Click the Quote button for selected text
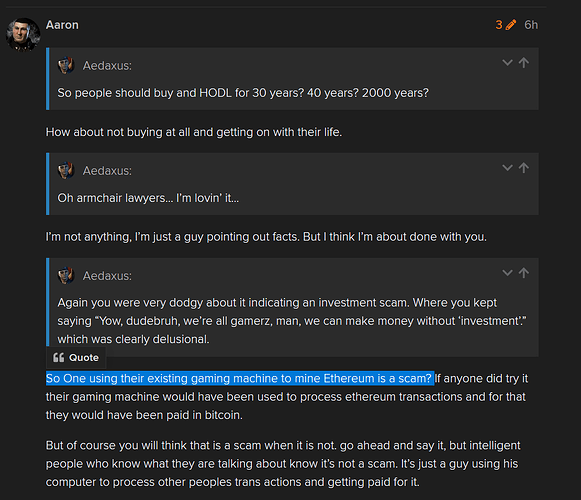The height and width of the screenshot is (500, 581). (76, 358)
